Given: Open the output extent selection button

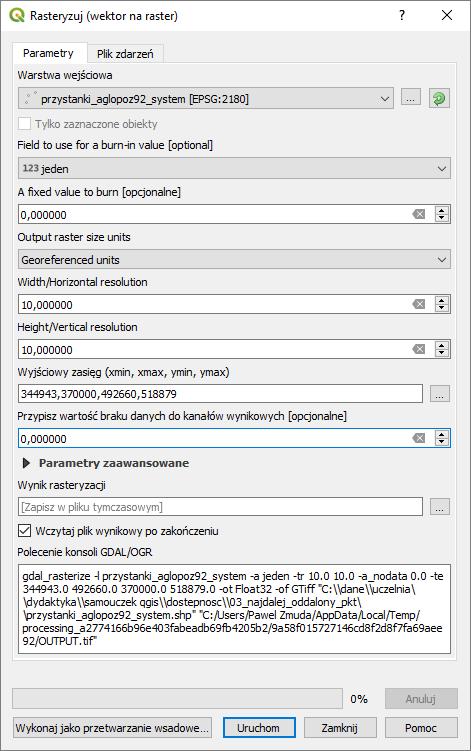Looking at the screenshot, I should point(440,394).
